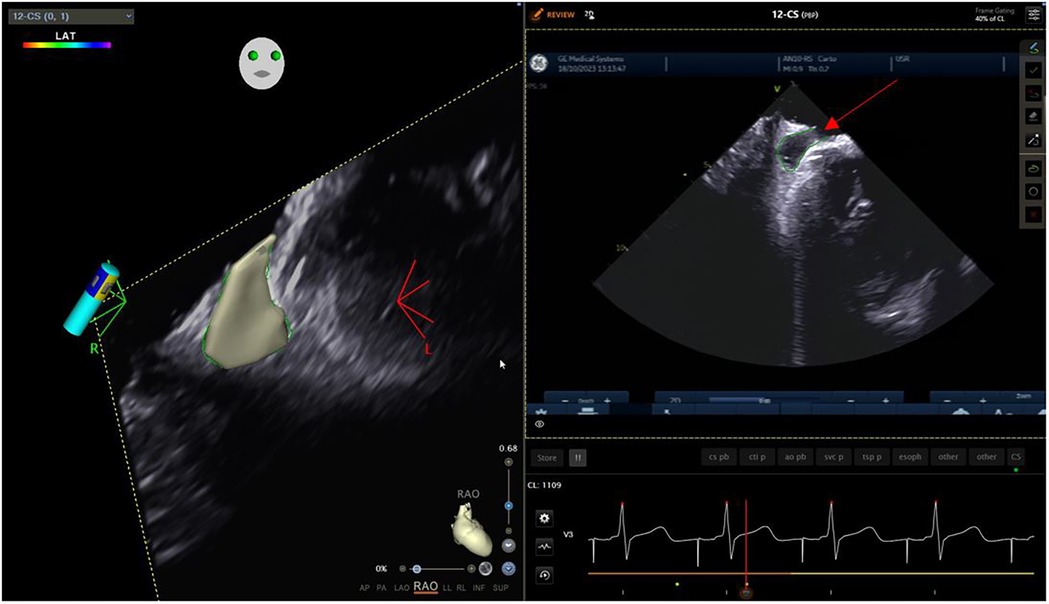Select the tsp p tag button
The width and height of the screenshot is (1049, 604).
(x=872, y=457)
